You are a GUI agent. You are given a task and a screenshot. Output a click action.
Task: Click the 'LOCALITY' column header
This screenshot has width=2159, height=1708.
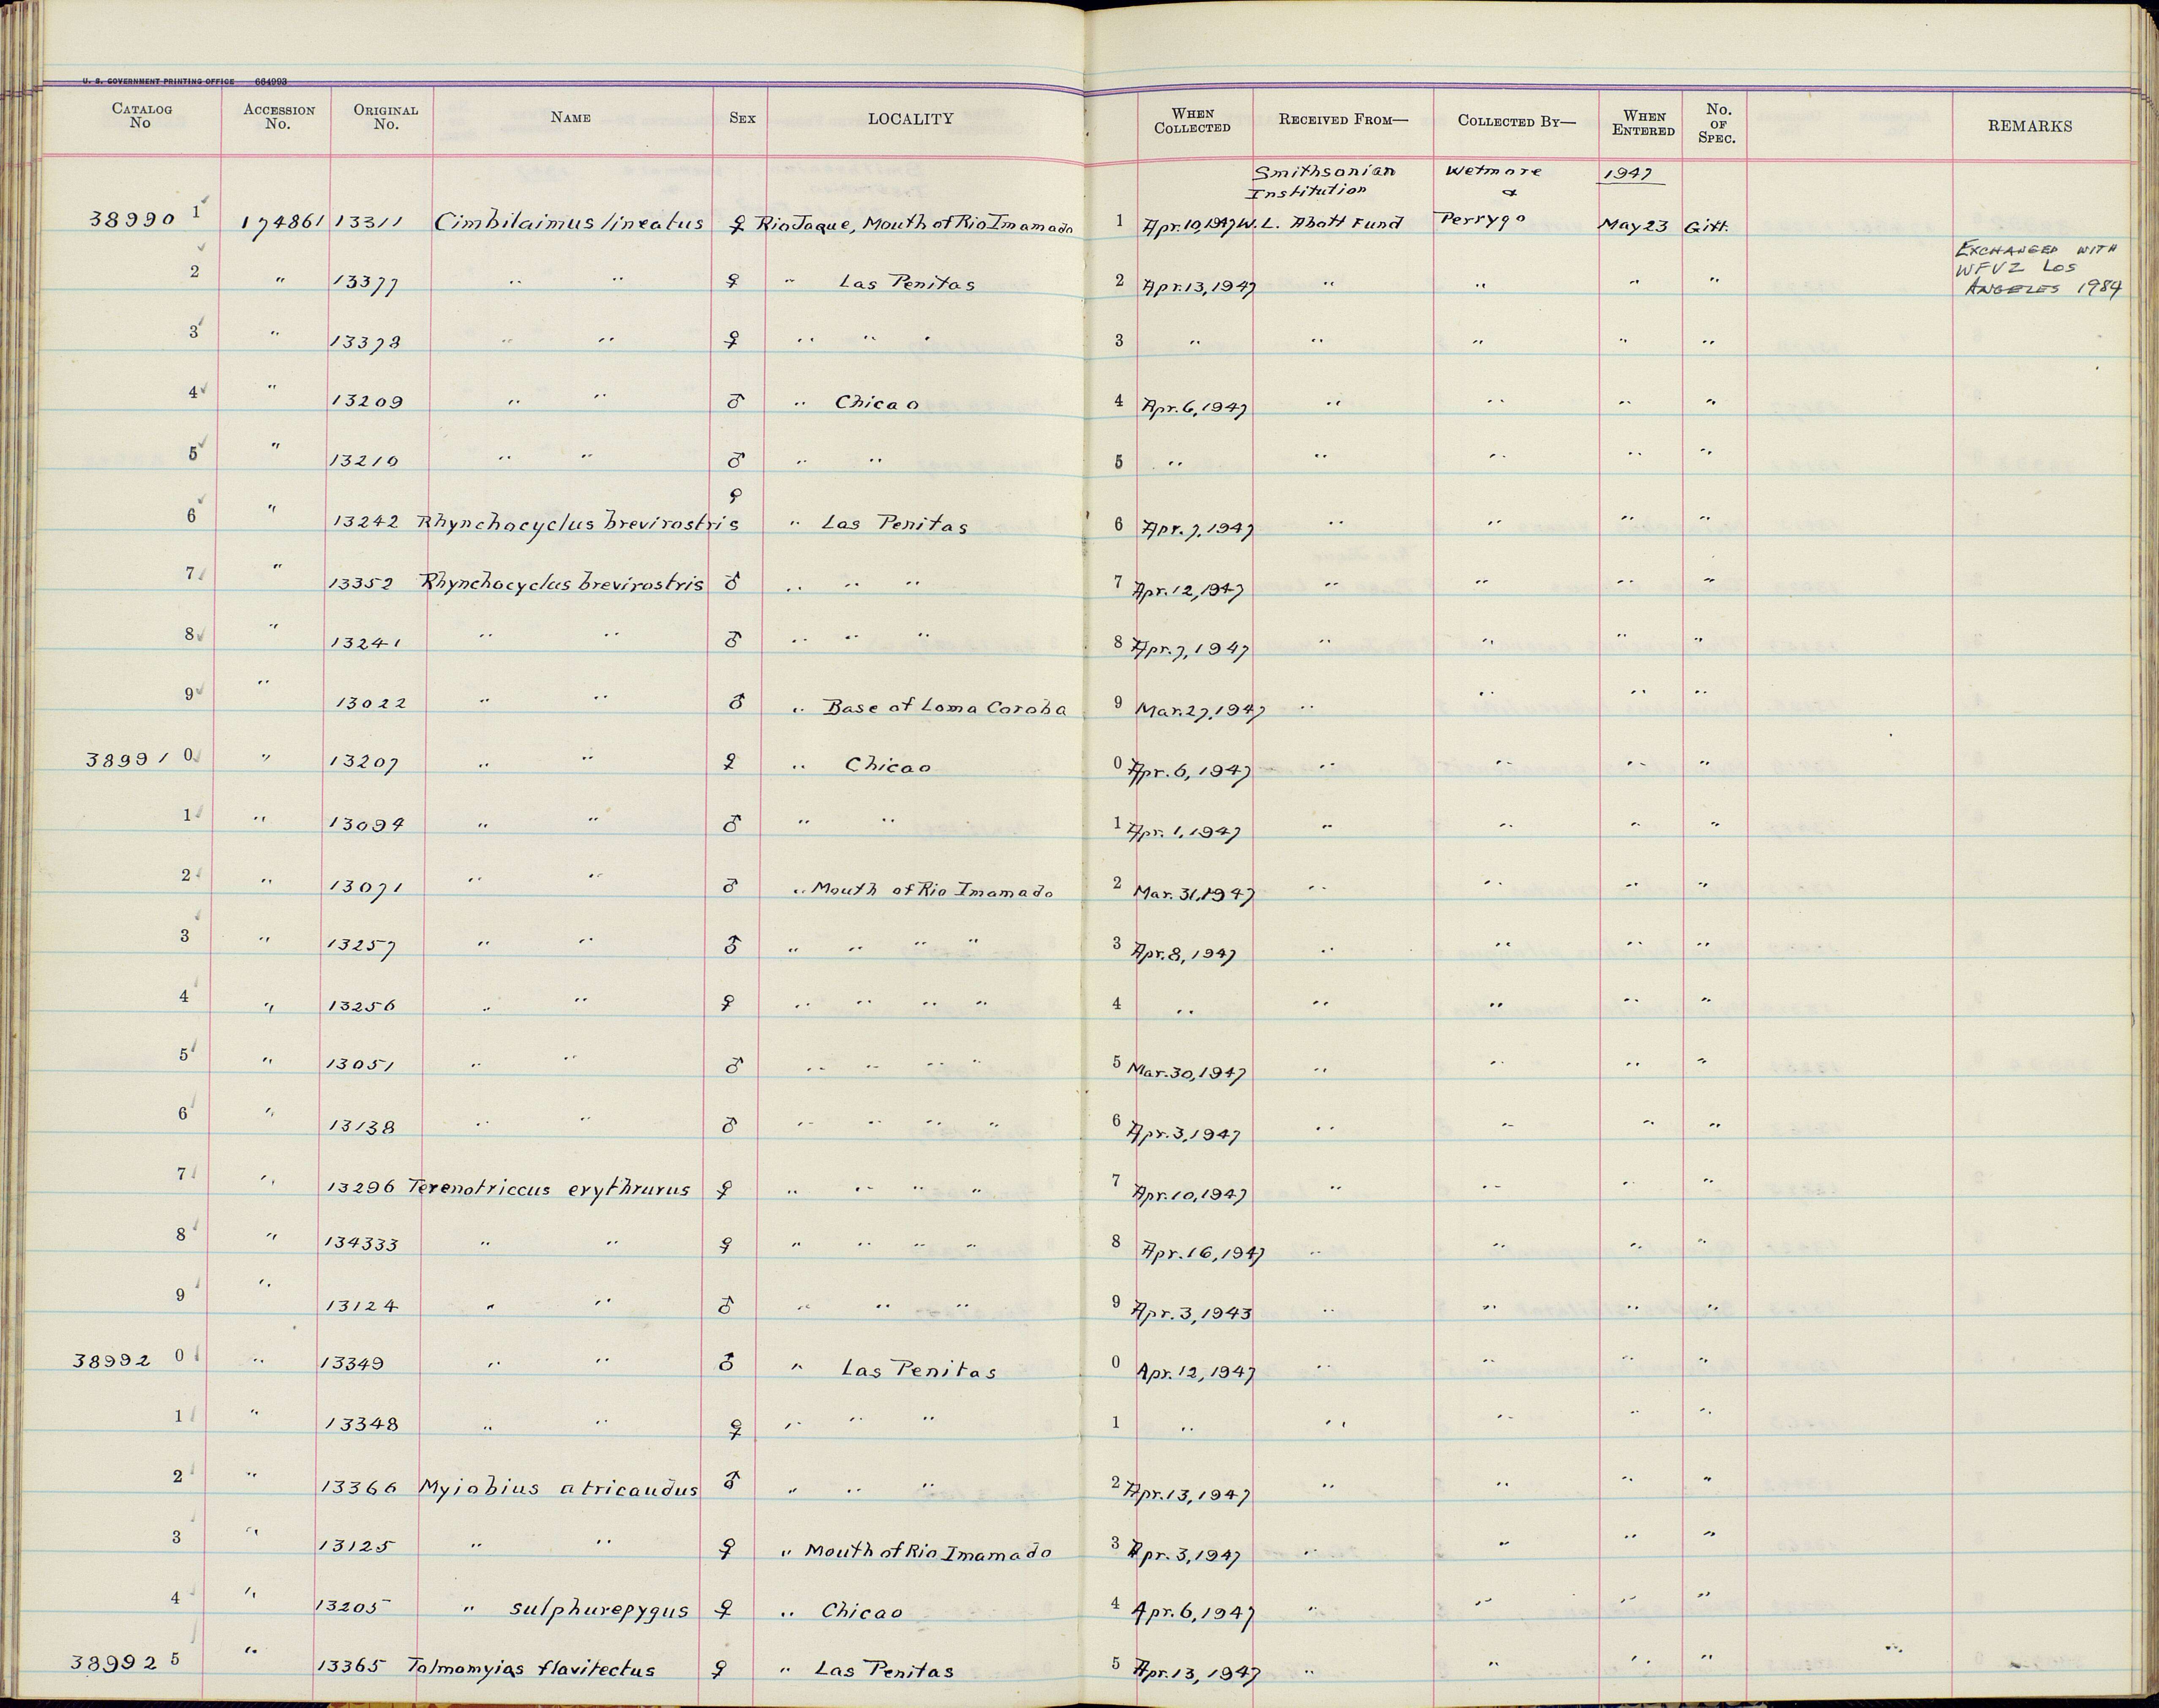(910, 119)
